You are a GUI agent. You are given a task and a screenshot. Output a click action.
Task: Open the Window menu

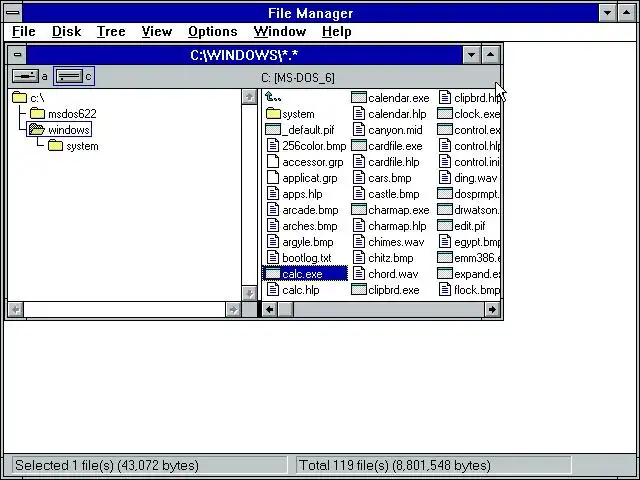point(280,31)
